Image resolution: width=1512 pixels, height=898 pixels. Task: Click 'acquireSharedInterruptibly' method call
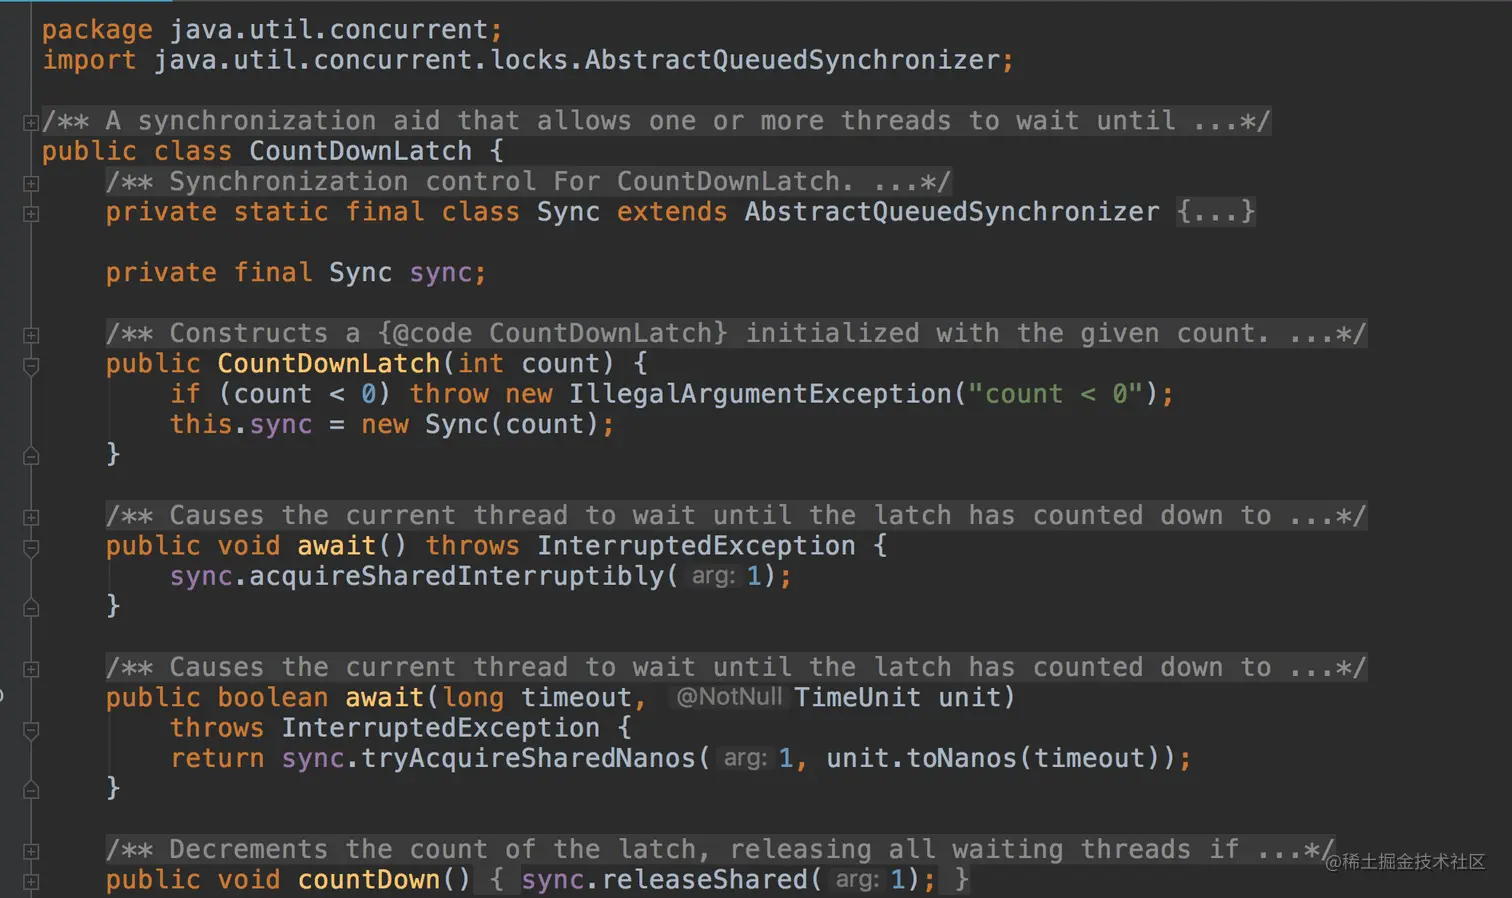point(456,576)
